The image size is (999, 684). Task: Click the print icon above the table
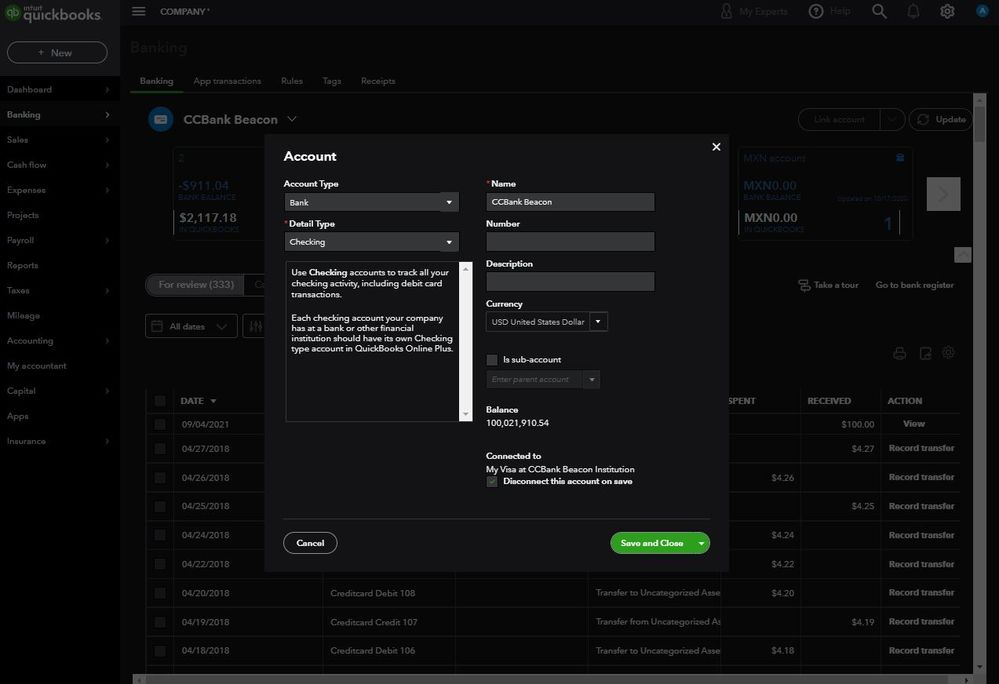tap(899, 353)
